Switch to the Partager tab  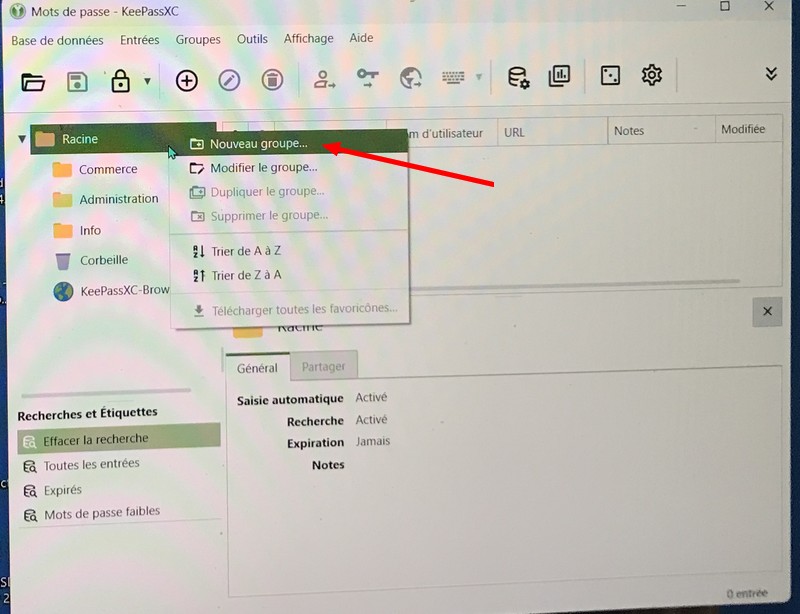click(323, 367)
